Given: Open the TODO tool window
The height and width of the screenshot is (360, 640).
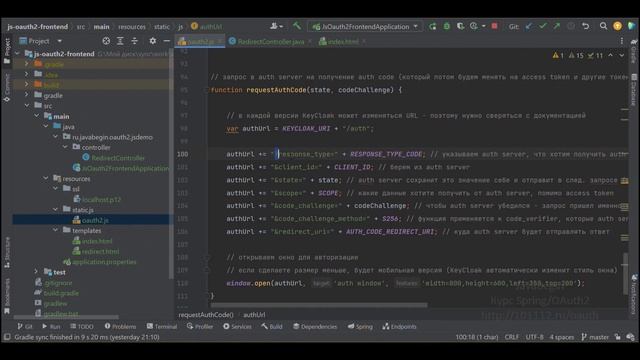Looking at the screenshot, I should click(x=82, y=327).
